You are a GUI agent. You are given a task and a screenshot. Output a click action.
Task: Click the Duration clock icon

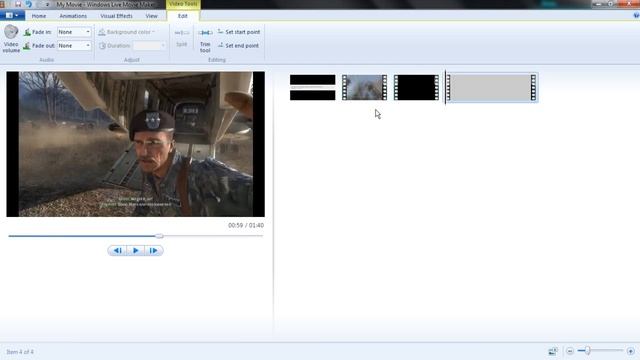point(102,46)
